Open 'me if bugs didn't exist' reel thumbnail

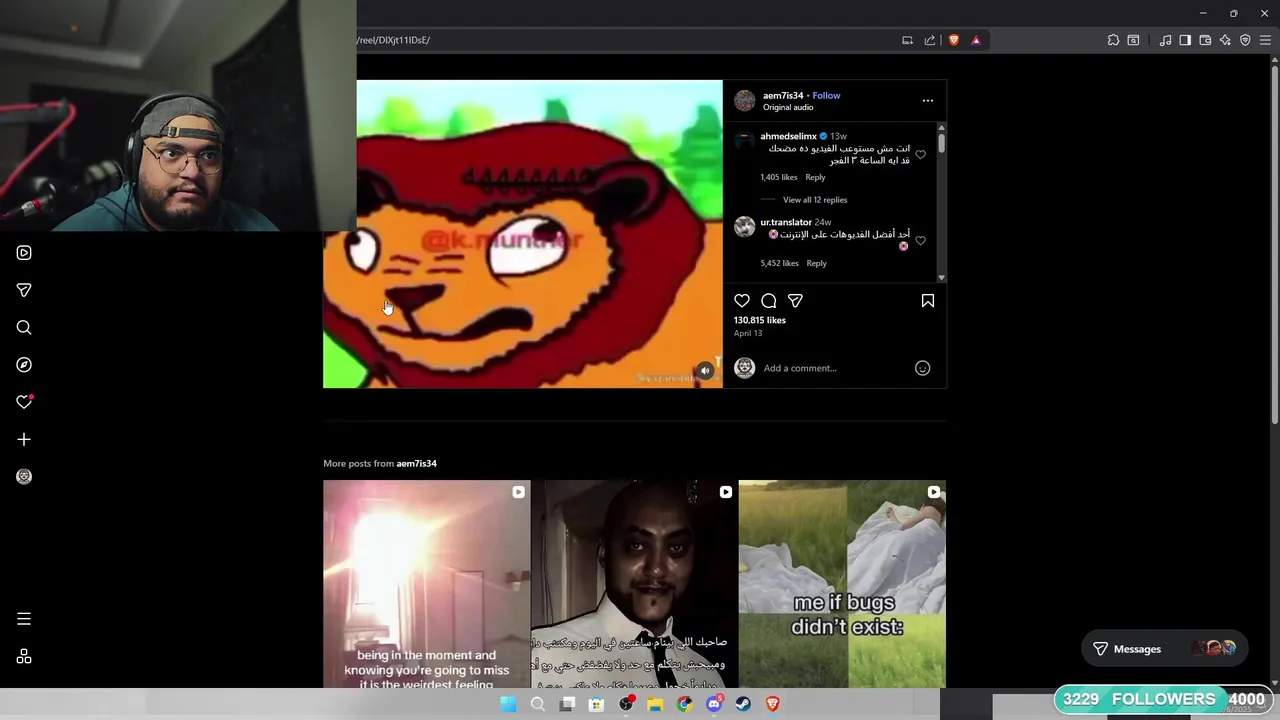click(842, 584)
